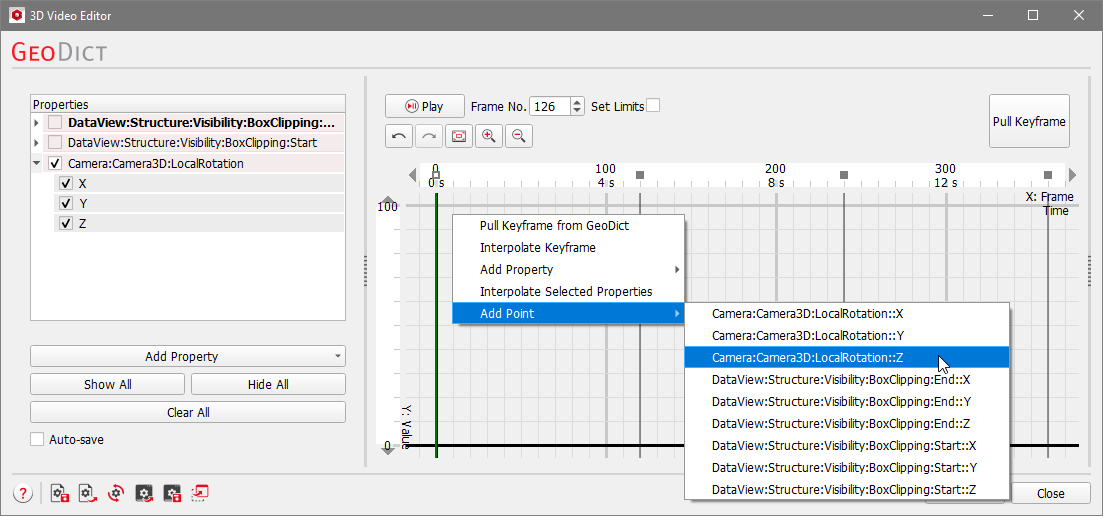Click the first gear document save icon
The image size is (1103, 516).
(59, 493)
